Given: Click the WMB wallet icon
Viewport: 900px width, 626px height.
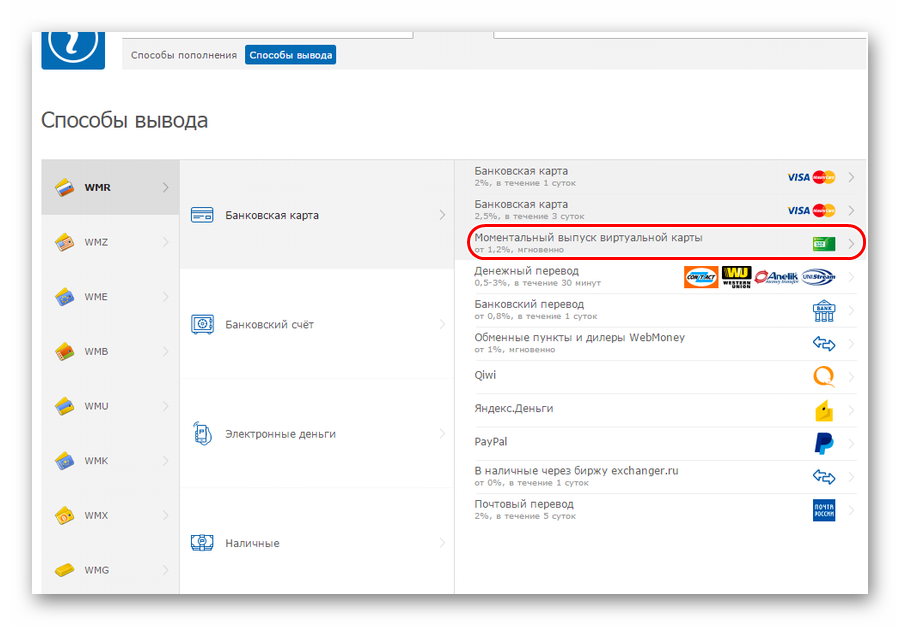Looking at the screenshot, I should (64, 351).
